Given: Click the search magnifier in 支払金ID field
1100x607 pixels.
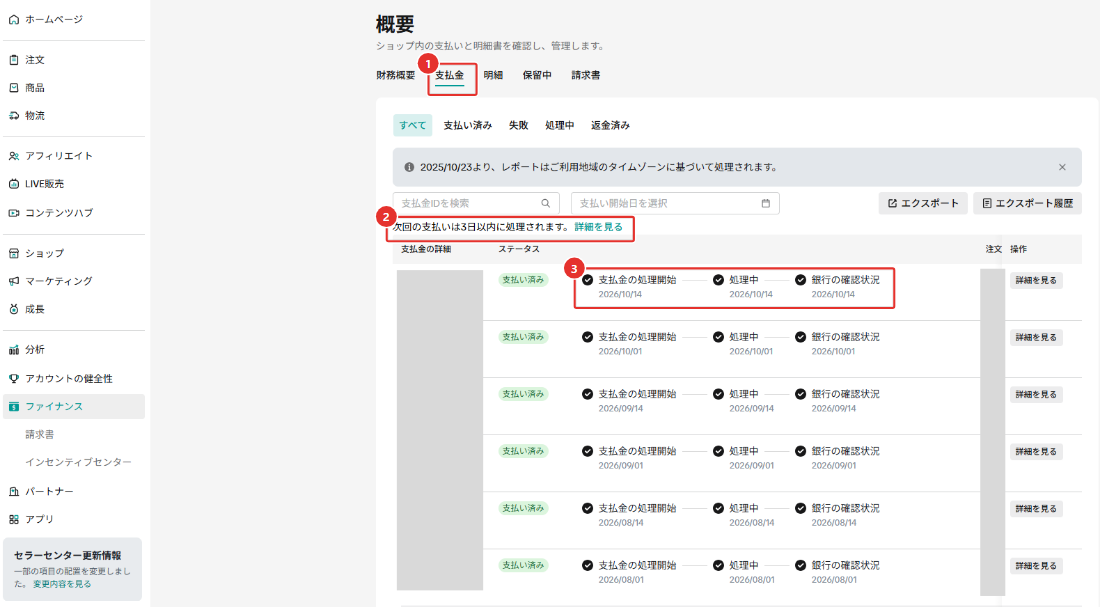Looking at the screenshot, I should click(x=546, y=204).
